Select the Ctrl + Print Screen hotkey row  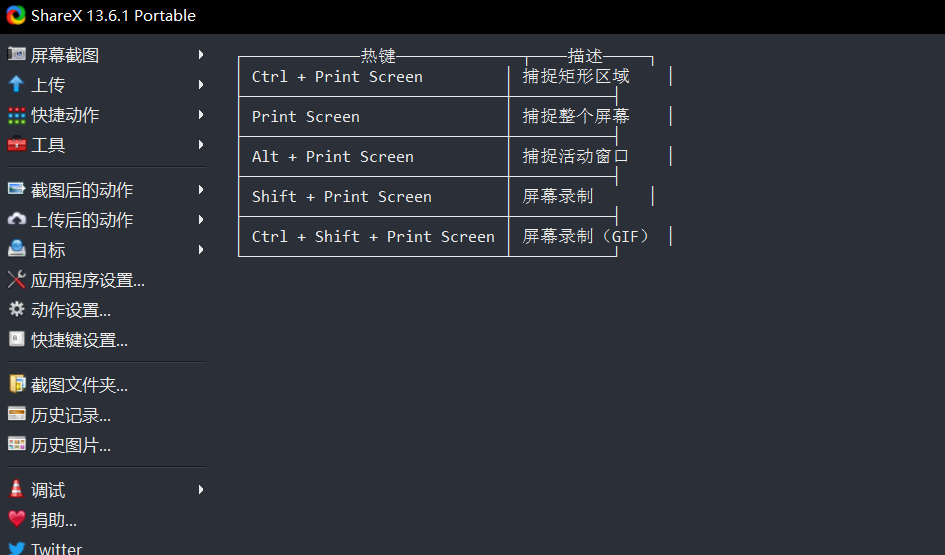(x=337, y=77)
